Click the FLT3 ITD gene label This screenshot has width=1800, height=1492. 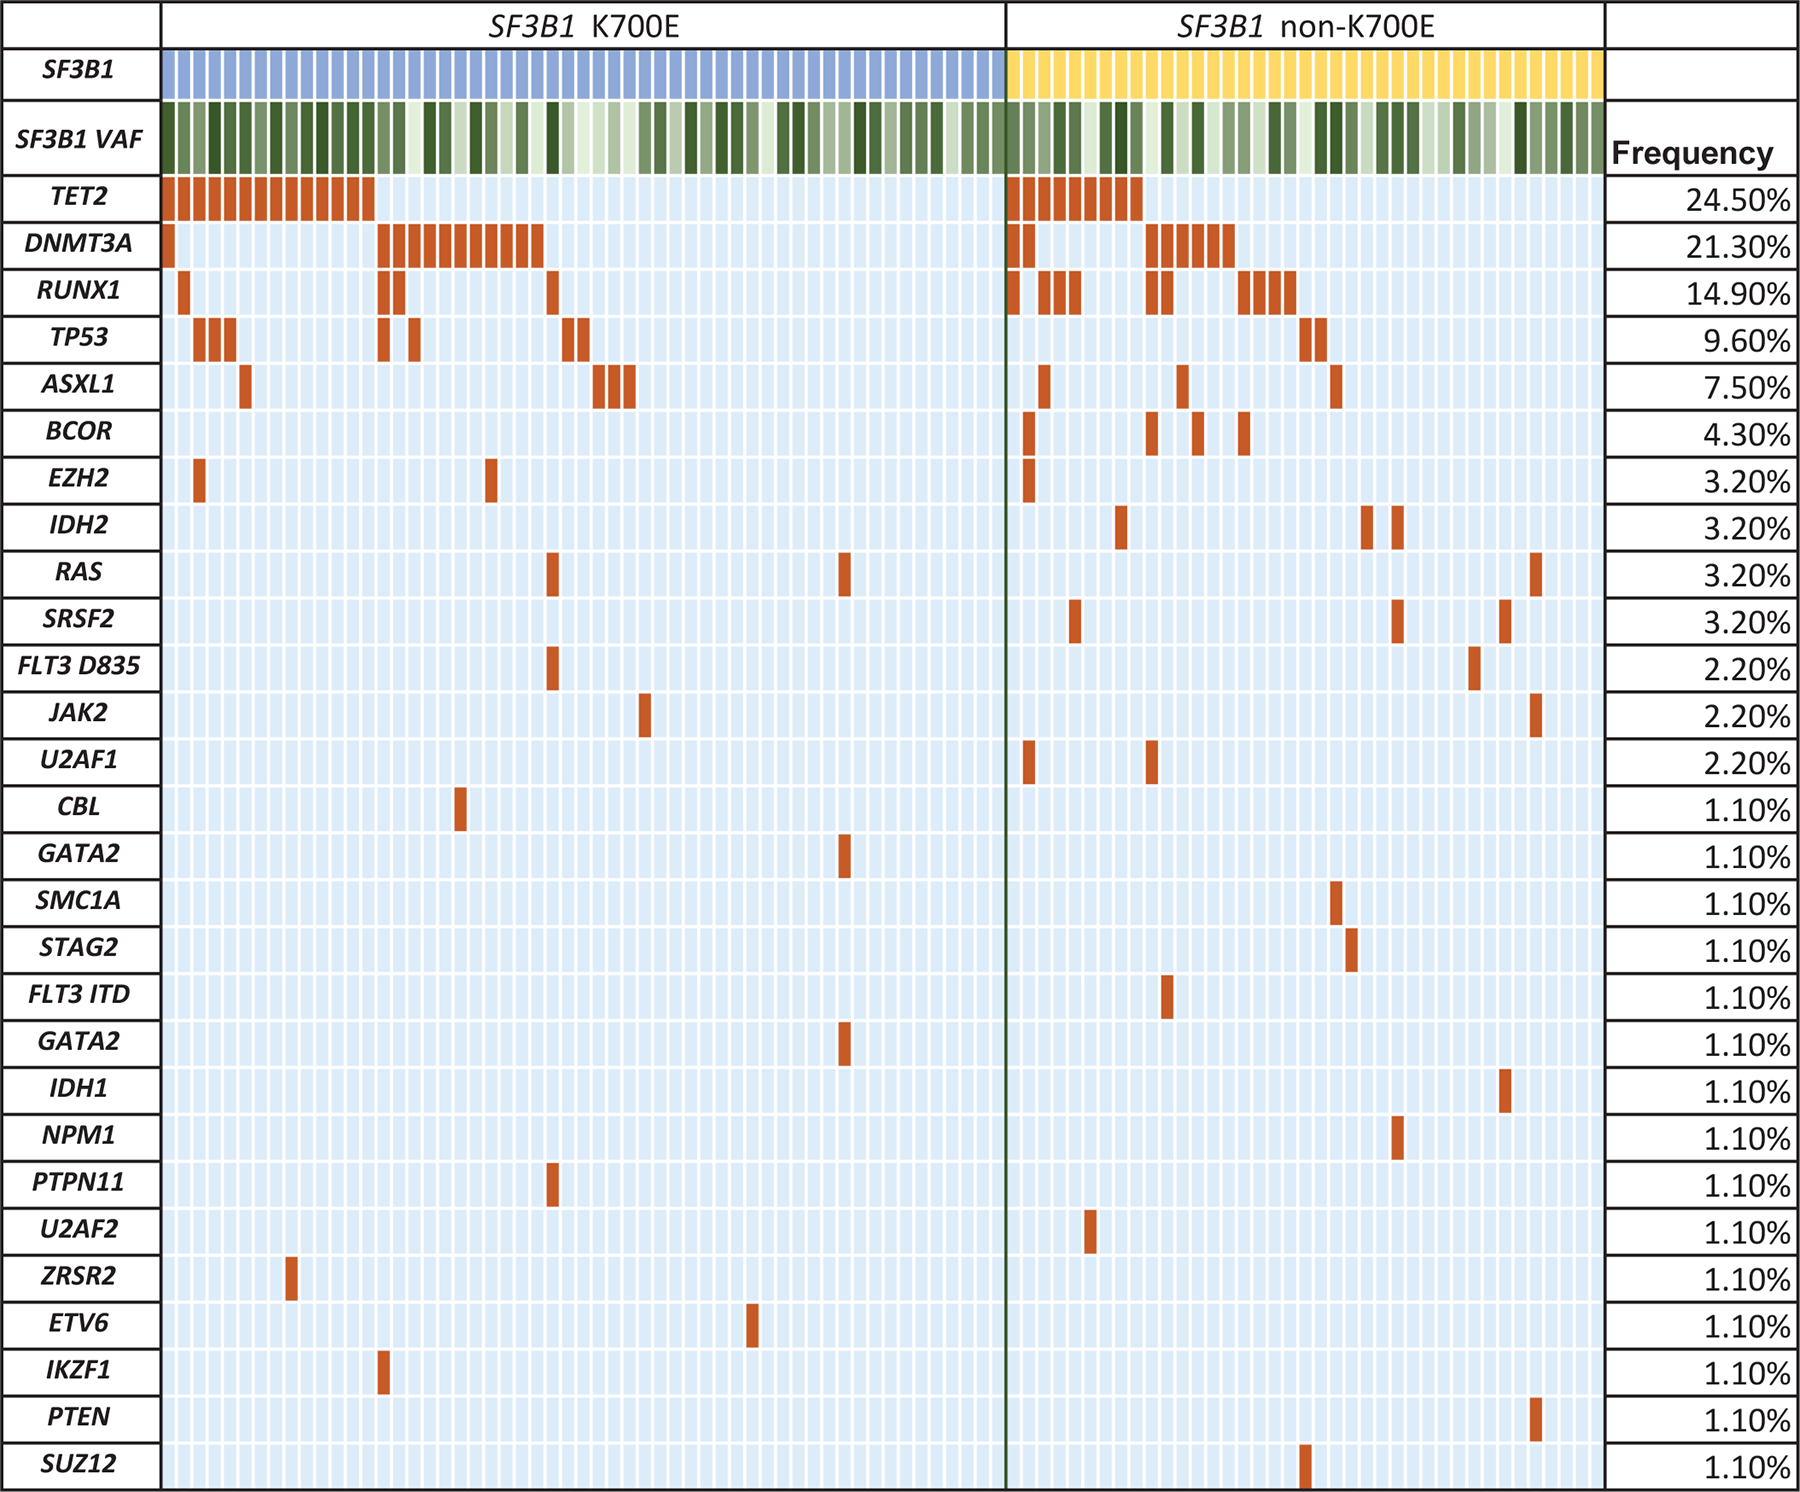(x=79, y=994)
